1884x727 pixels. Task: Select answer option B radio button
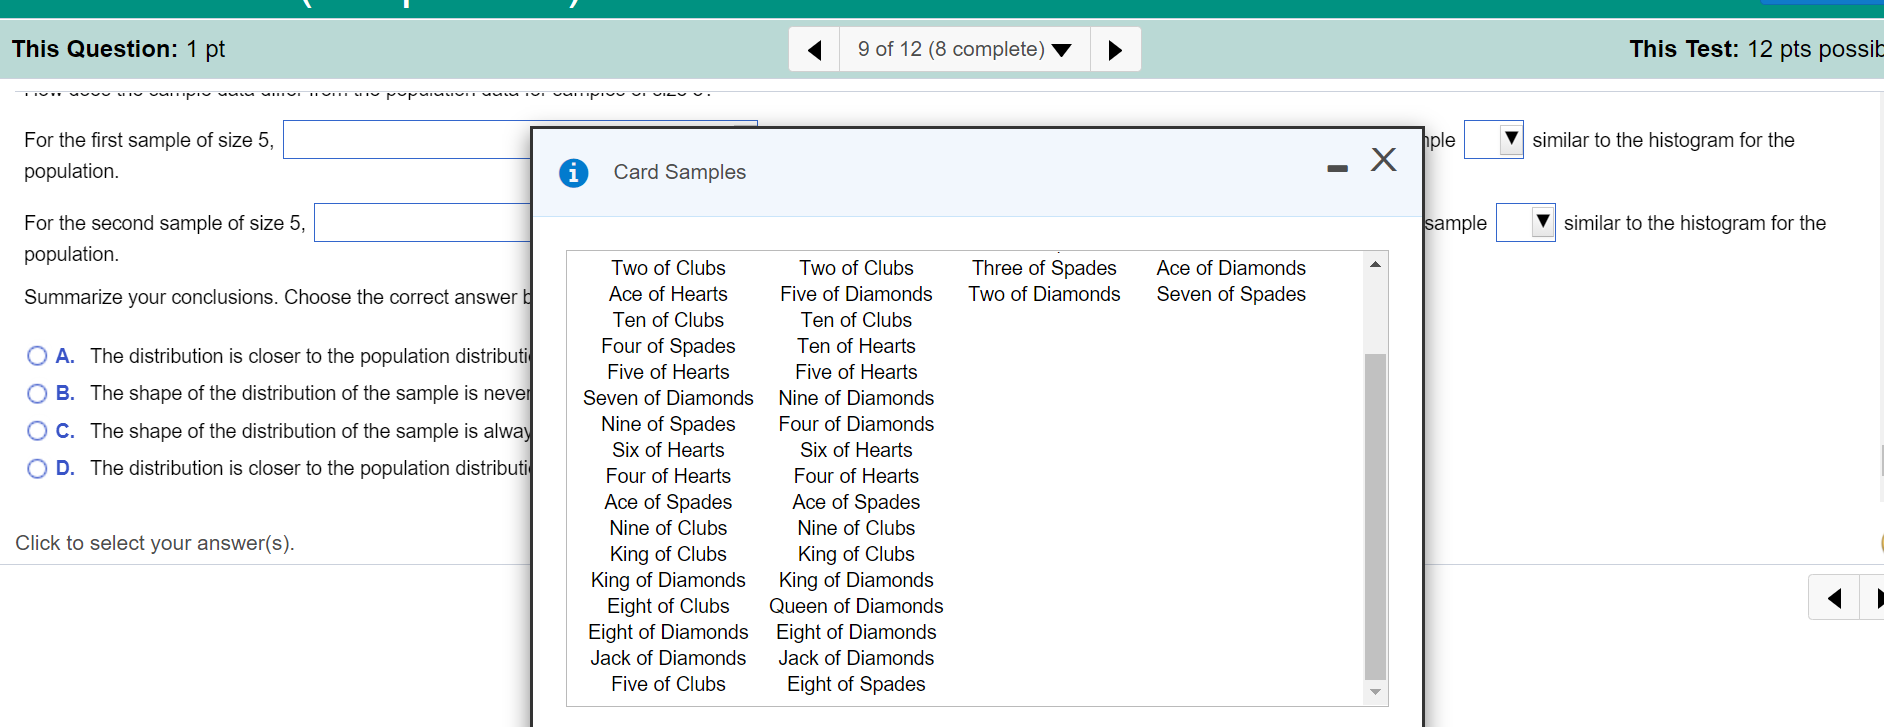coord(37,393)
